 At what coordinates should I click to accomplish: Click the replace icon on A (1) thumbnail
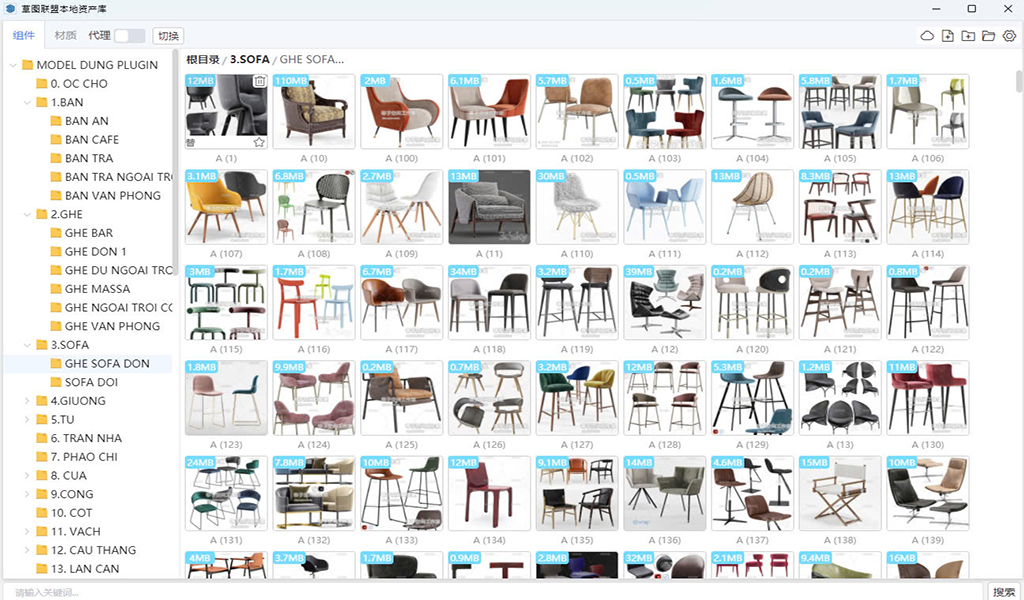point(191,142)
